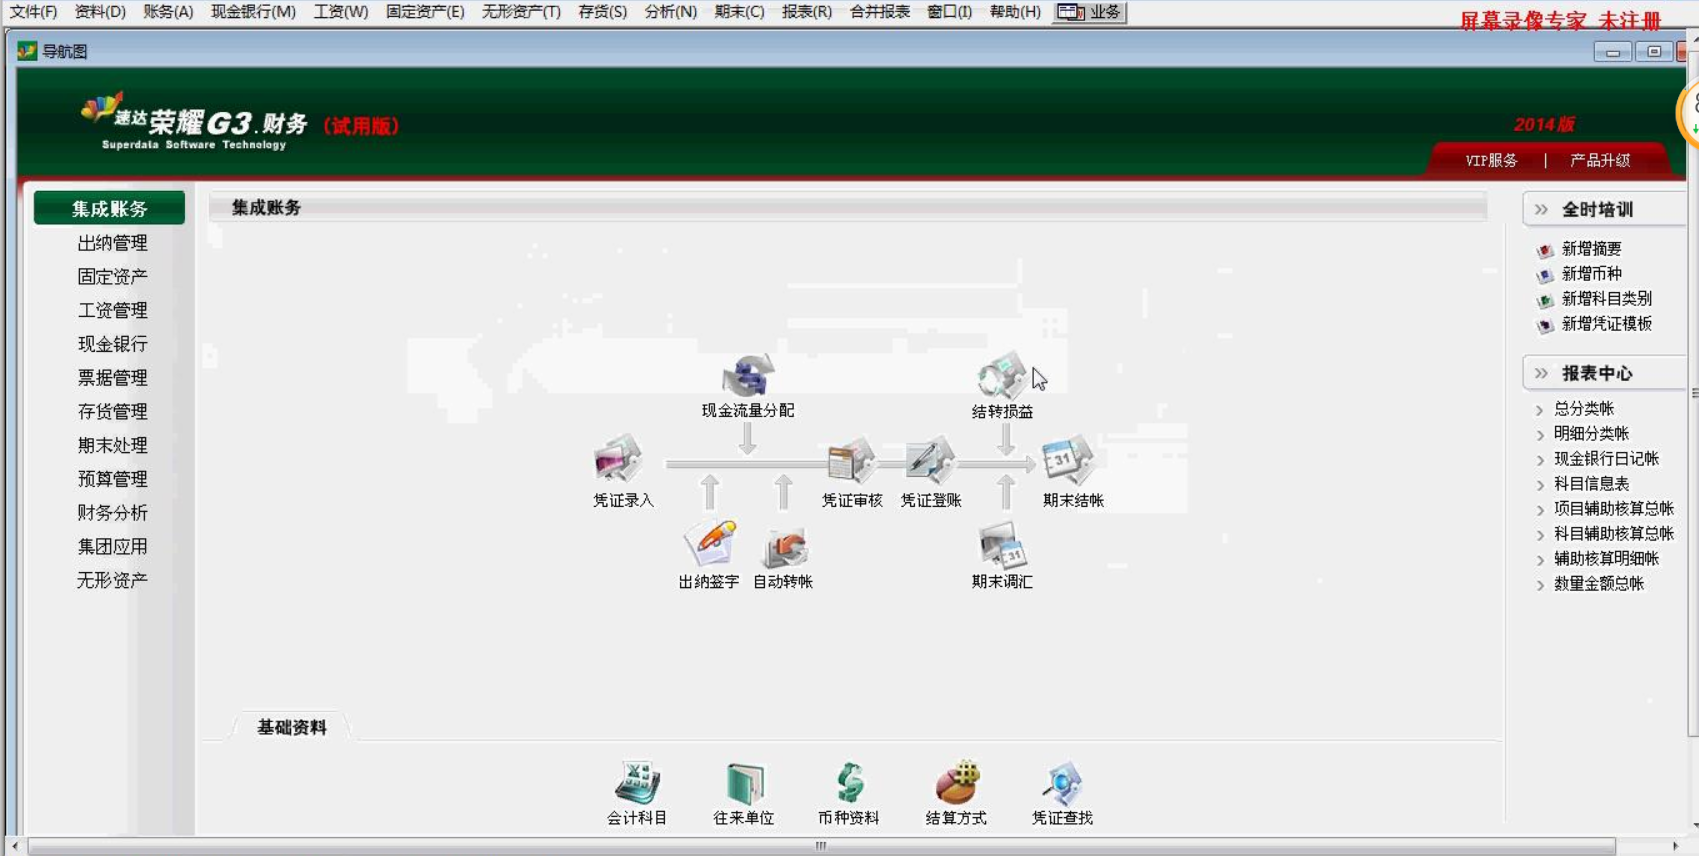Screen dimensions: 1699x856
Task: Open the 工资(W) menu
Action: tap(341, 12)
